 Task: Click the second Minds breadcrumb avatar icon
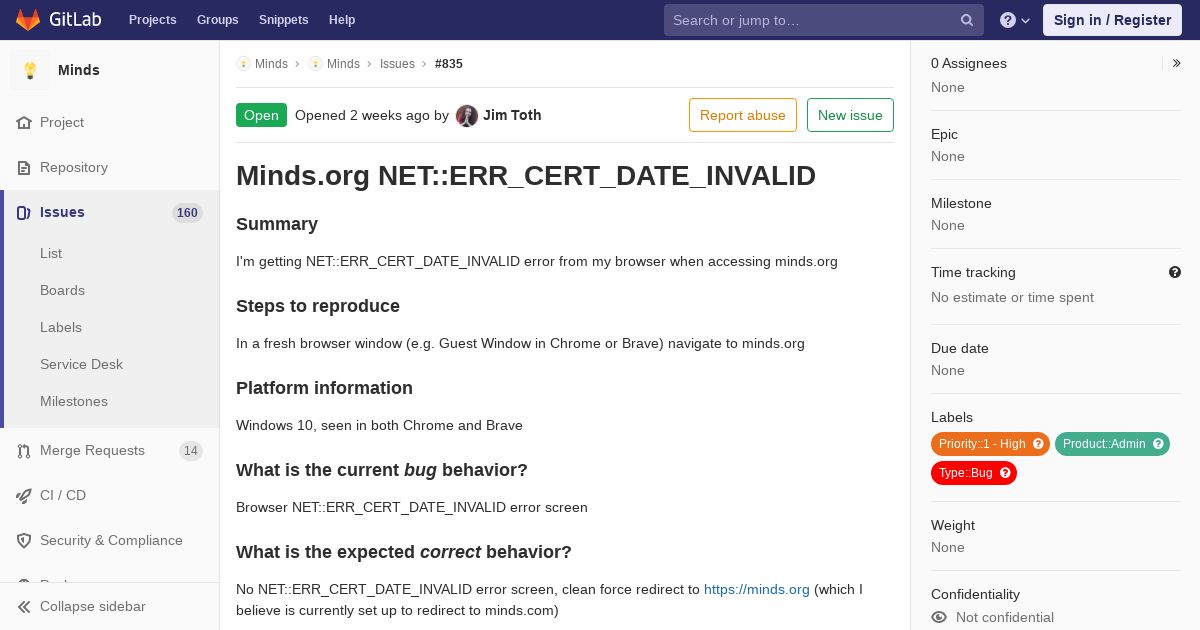[315, 63]
